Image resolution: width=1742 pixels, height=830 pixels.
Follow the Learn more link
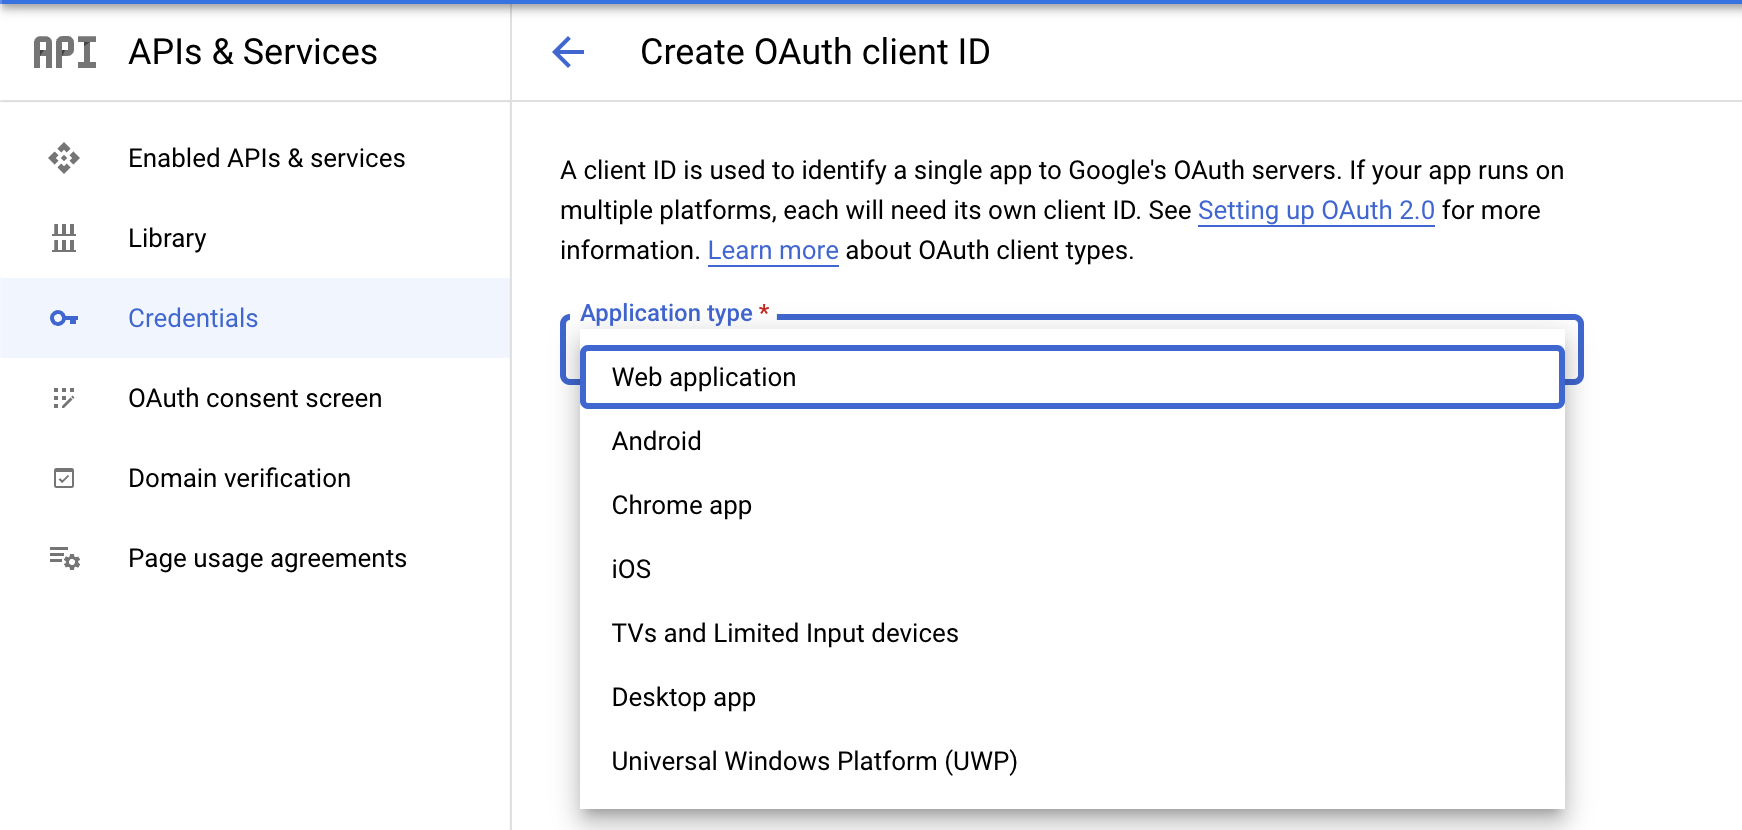(772, 250)
